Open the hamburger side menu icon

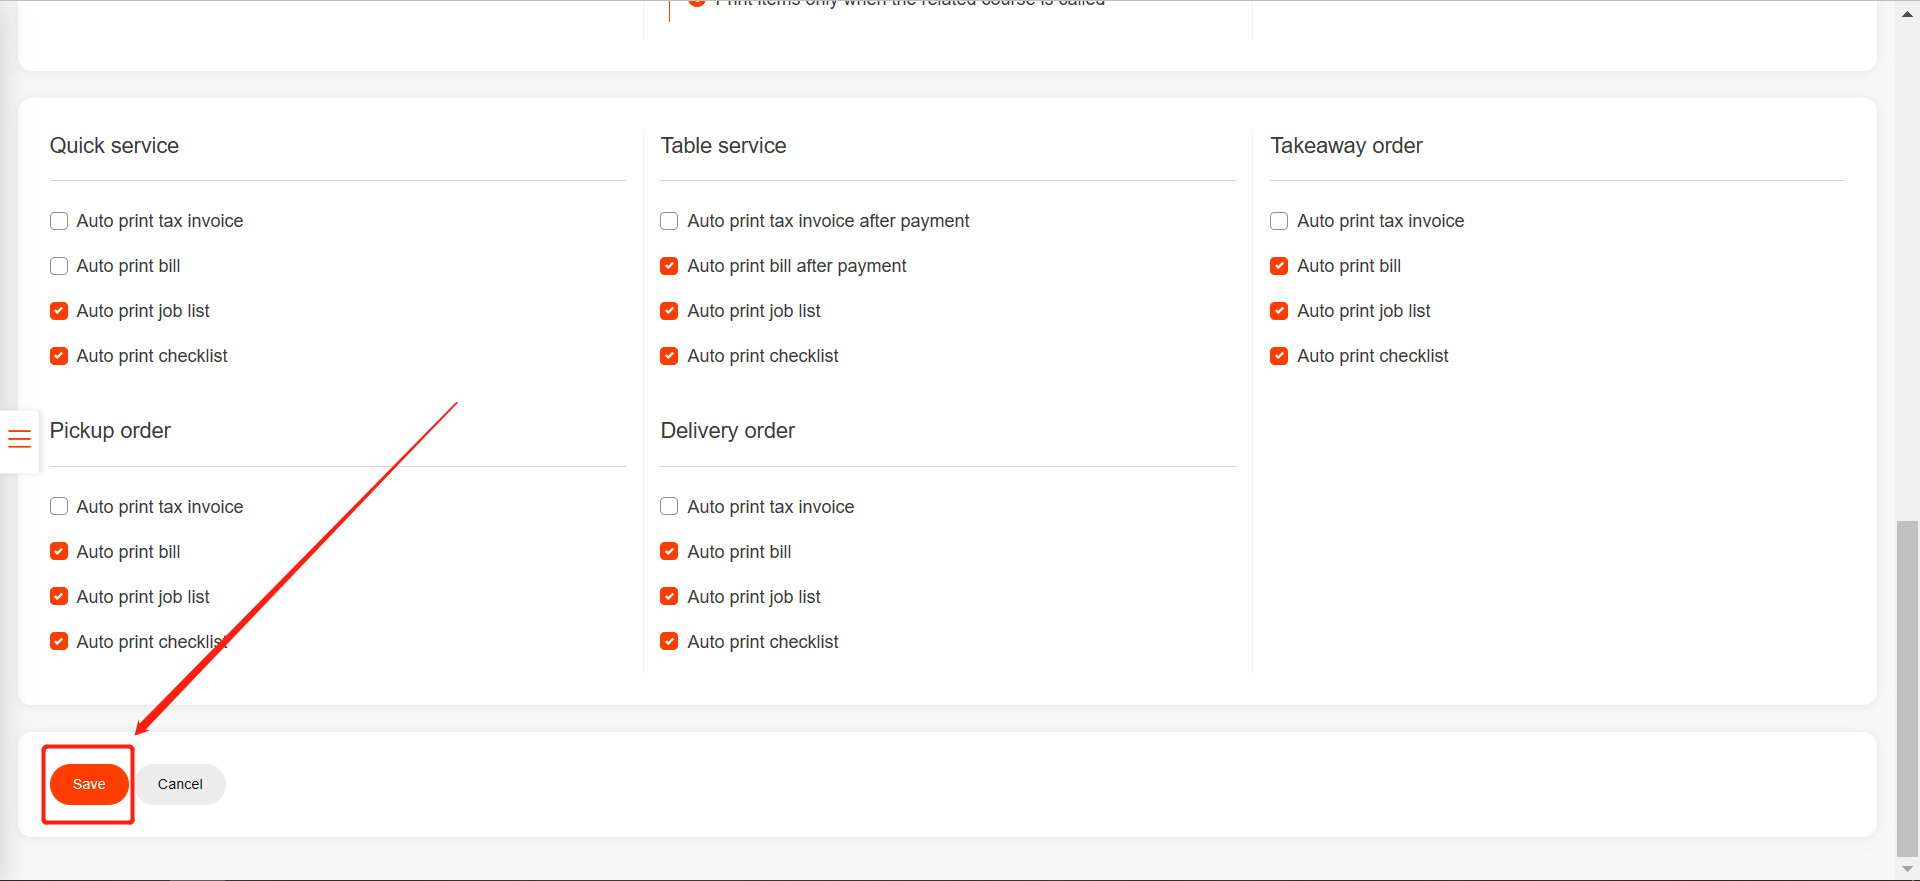coord(19,438)
